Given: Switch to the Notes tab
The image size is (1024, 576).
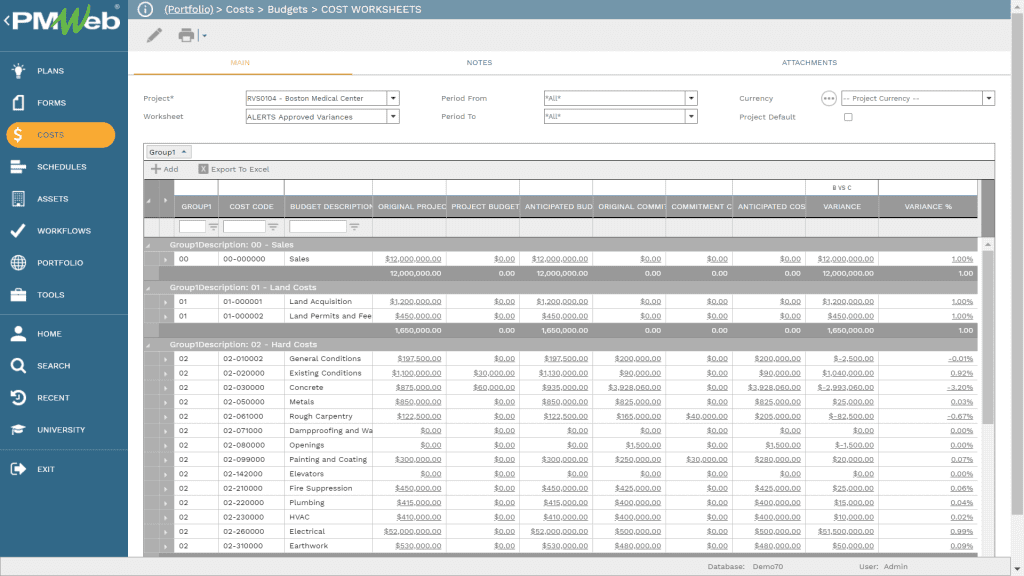Looking at the screenshot, I should pos(479,63).
